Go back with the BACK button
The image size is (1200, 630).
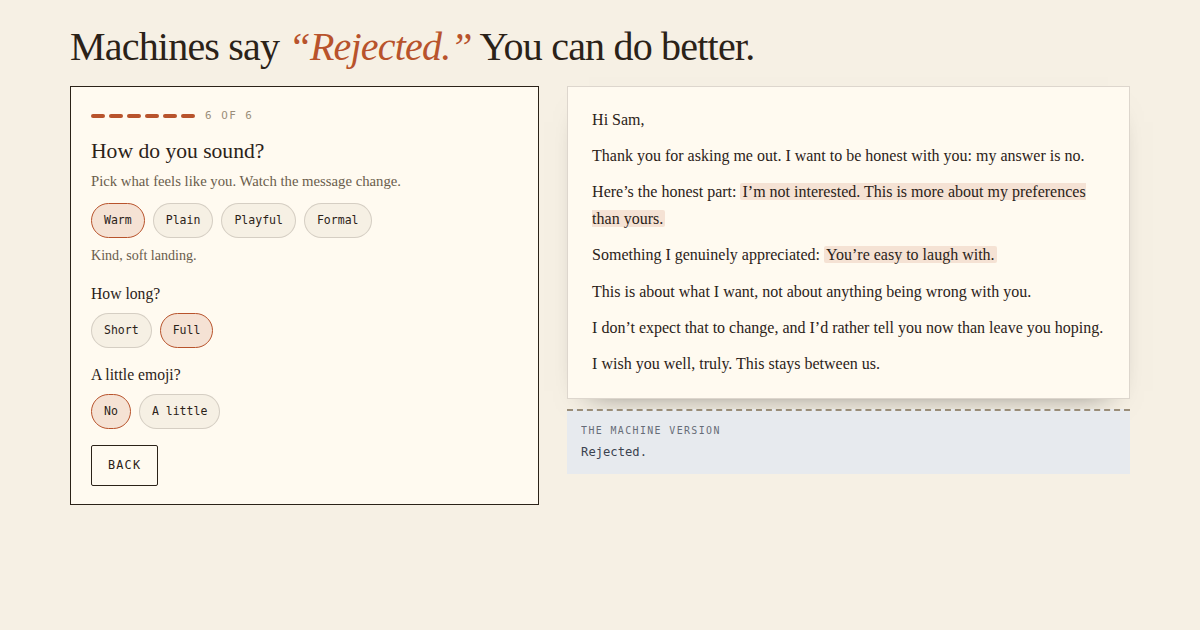coord(124,465)
